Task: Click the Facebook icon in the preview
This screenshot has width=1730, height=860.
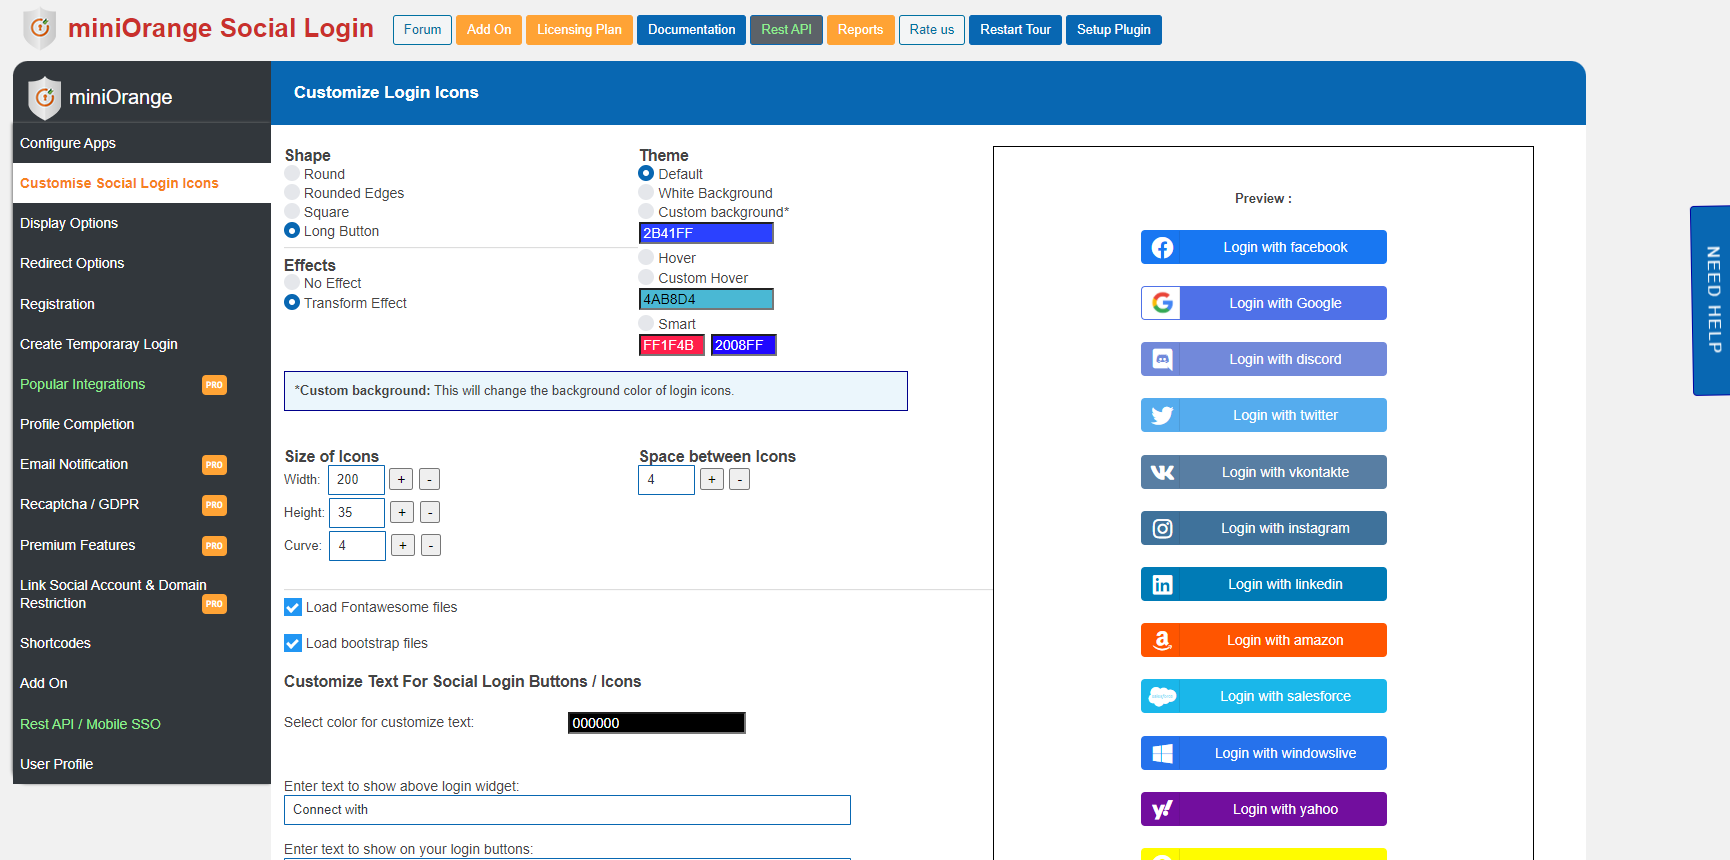Action: tap(1162, 247)
